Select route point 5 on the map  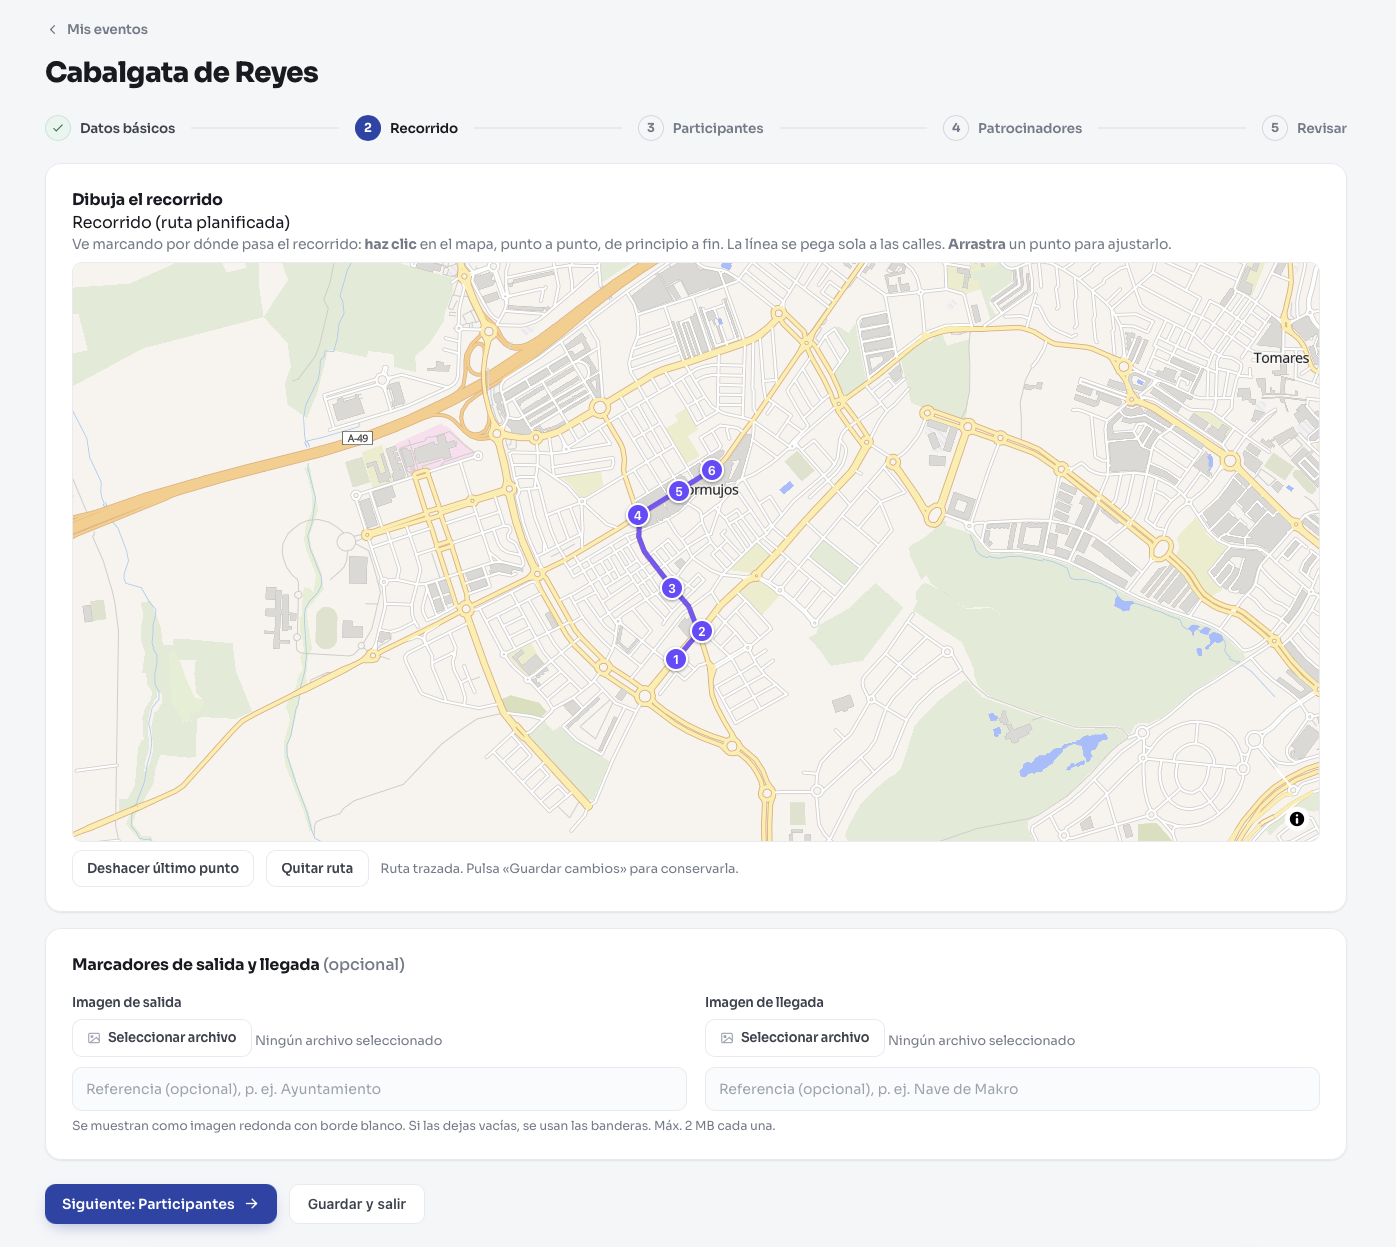pos(679,491)
